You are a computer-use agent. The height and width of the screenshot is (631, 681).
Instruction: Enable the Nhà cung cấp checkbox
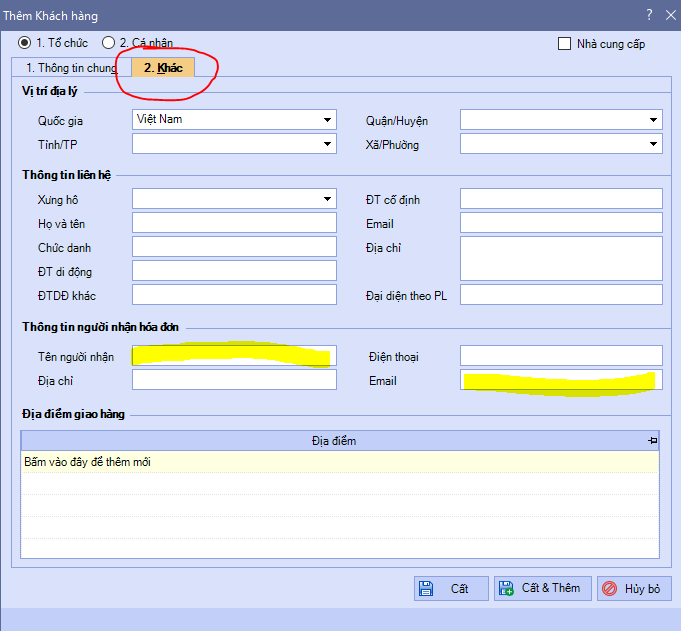(565, 43)
